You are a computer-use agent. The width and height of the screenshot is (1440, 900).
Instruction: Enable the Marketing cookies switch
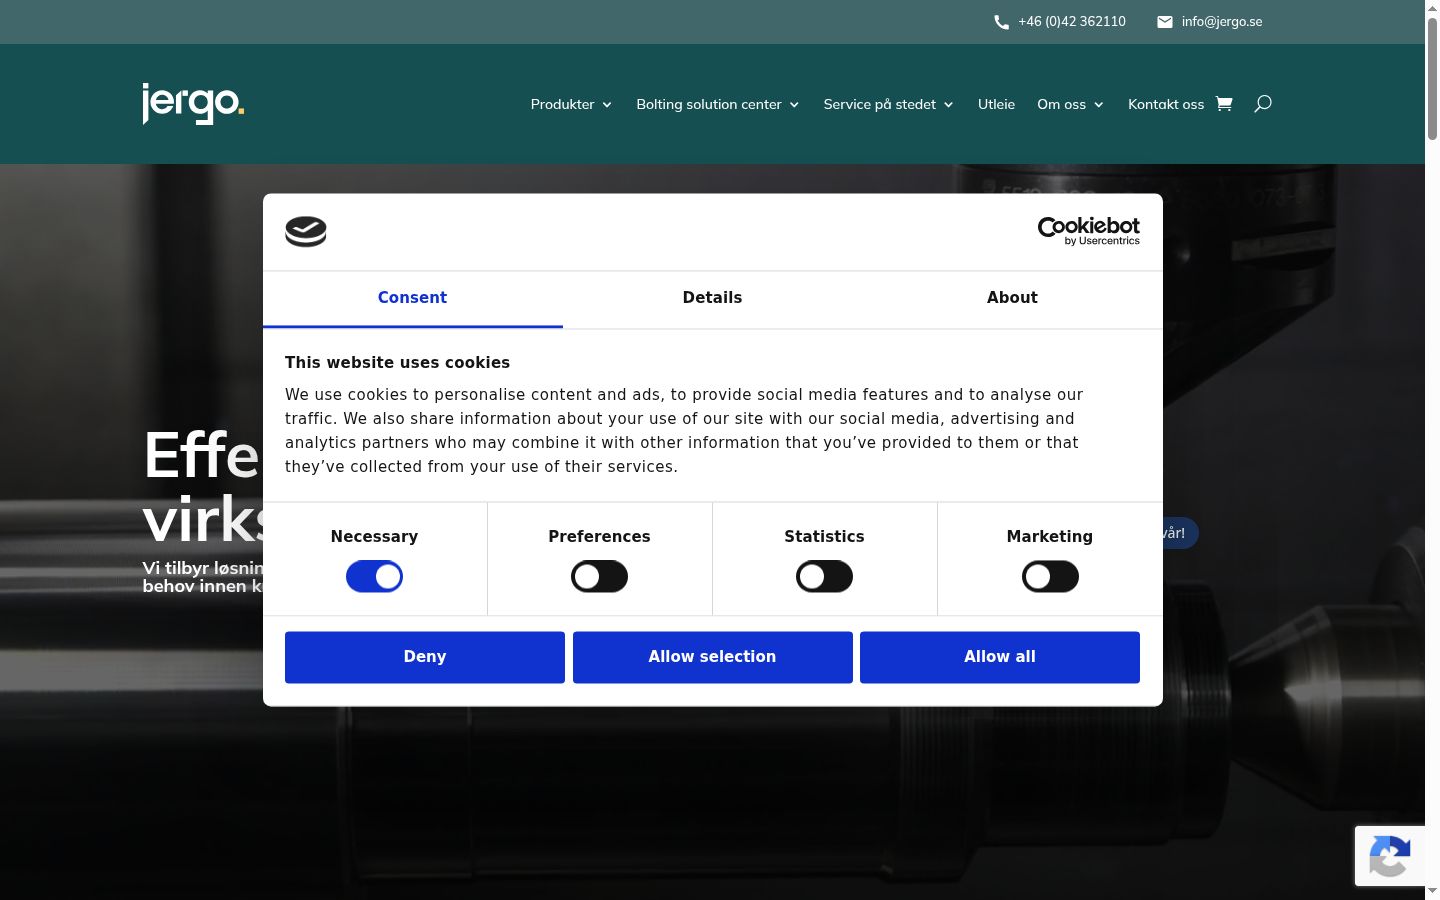[1050, 577]
